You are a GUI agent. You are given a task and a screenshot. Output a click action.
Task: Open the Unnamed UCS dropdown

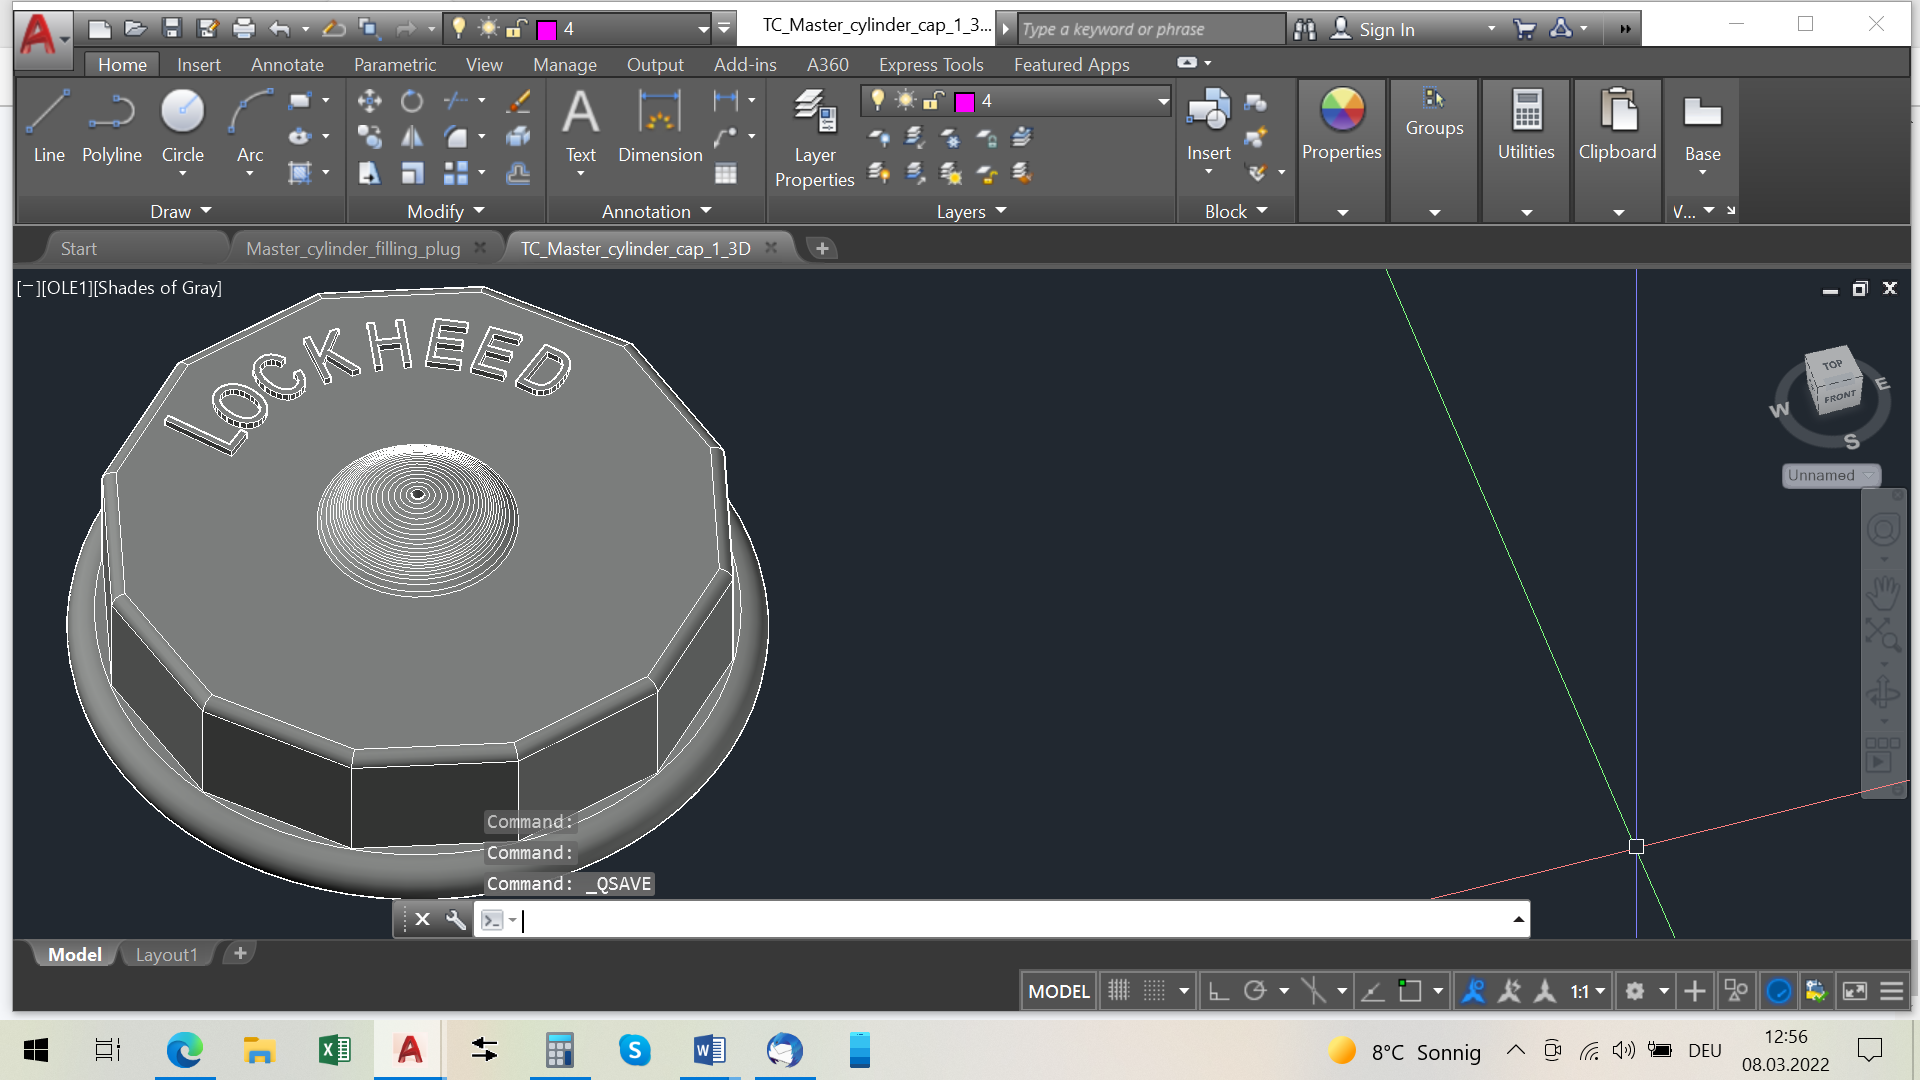click(1831, 476)
